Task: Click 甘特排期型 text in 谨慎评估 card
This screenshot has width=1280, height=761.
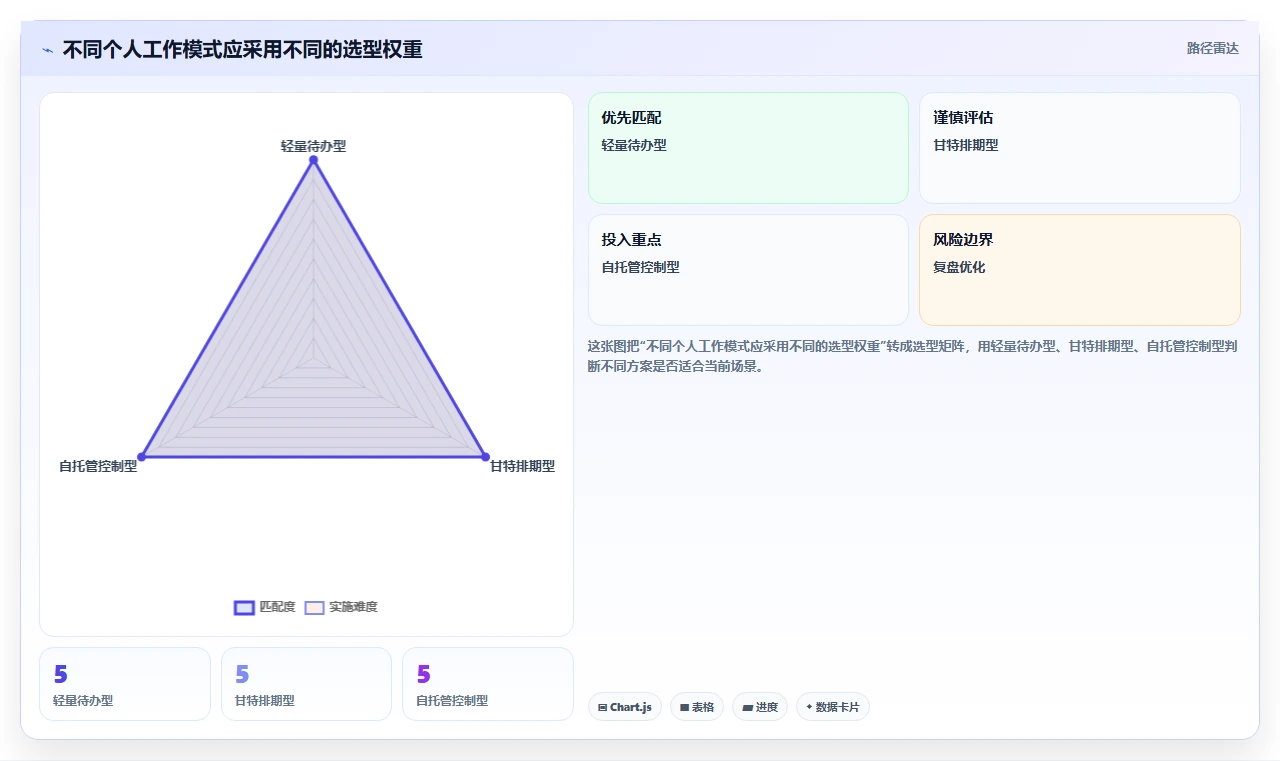Action: pos(966,145)
